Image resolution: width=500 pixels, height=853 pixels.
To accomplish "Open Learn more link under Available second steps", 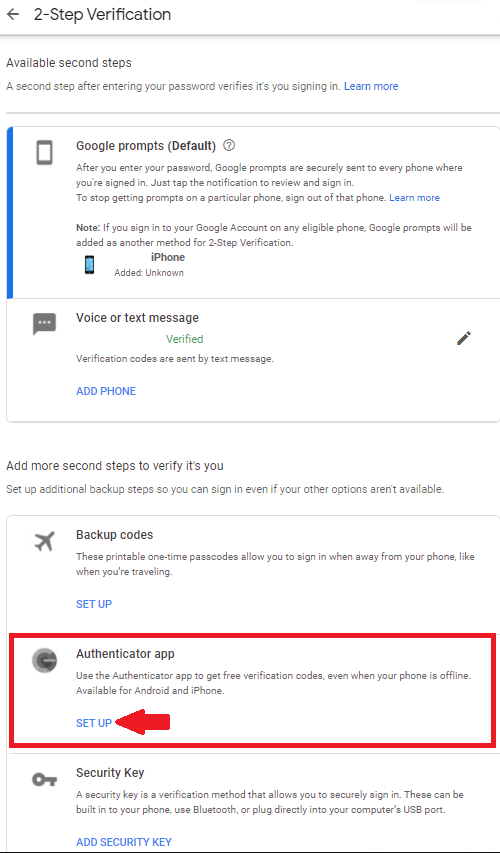I will (371, 86).
